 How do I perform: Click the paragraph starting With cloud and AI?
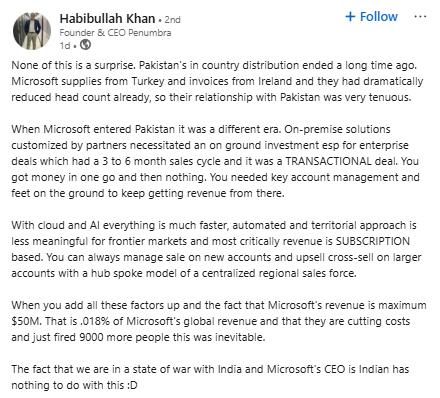(x=216, y=249)
